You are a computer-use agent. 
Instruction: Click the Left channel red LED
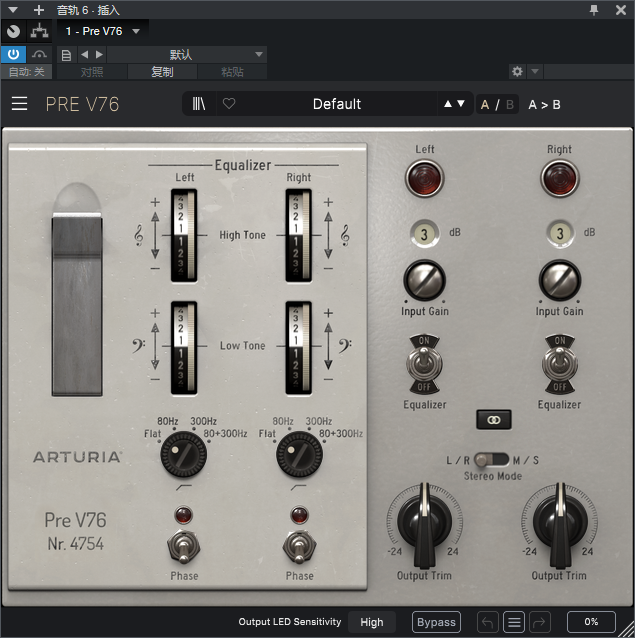[424, 178]
